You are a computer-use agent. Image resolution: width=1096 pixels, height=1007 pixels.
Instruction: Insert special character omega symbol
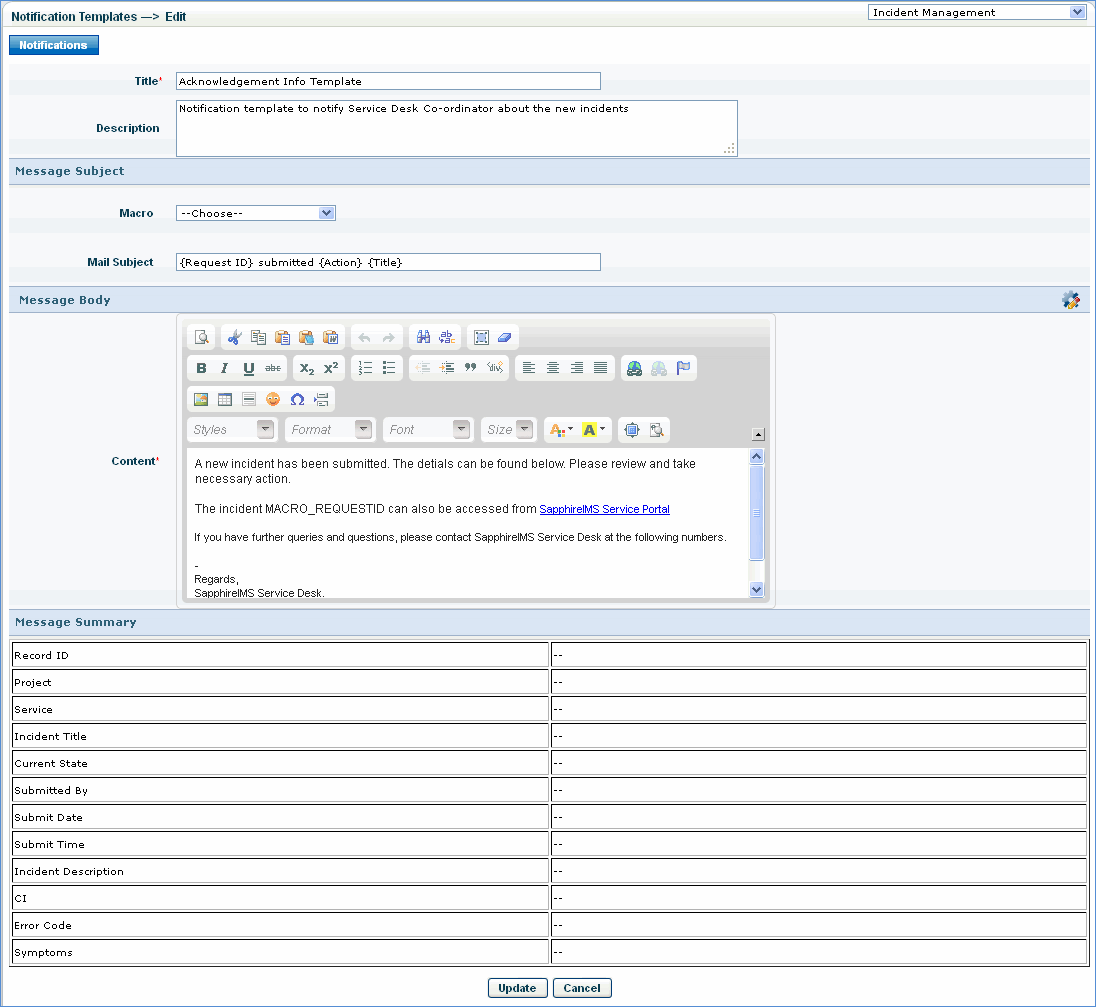297,399
